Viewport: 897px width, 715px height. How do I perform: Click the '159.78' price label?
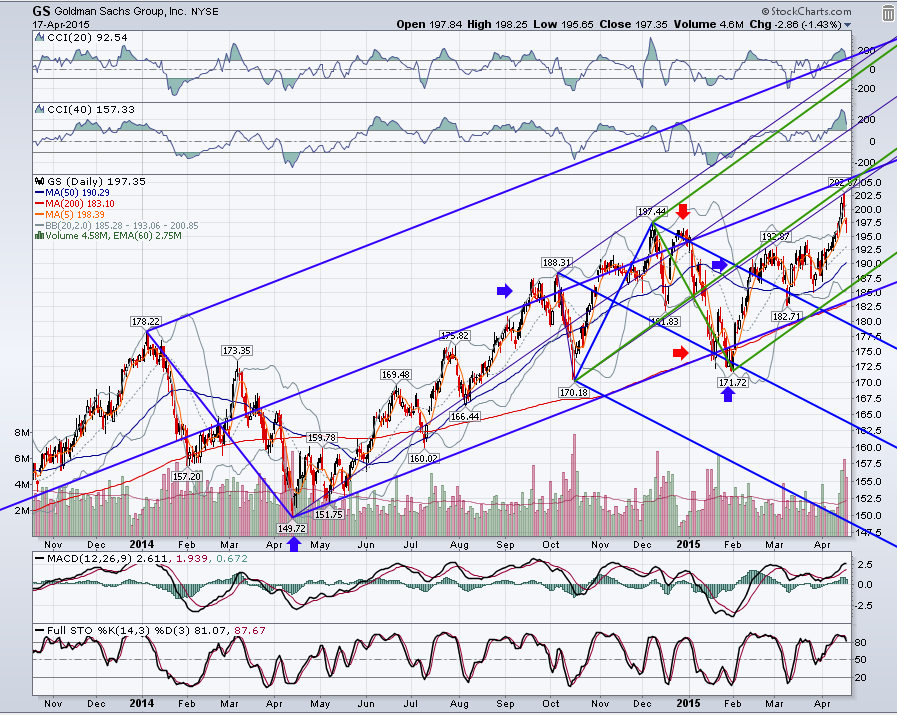tap(322, 438)
